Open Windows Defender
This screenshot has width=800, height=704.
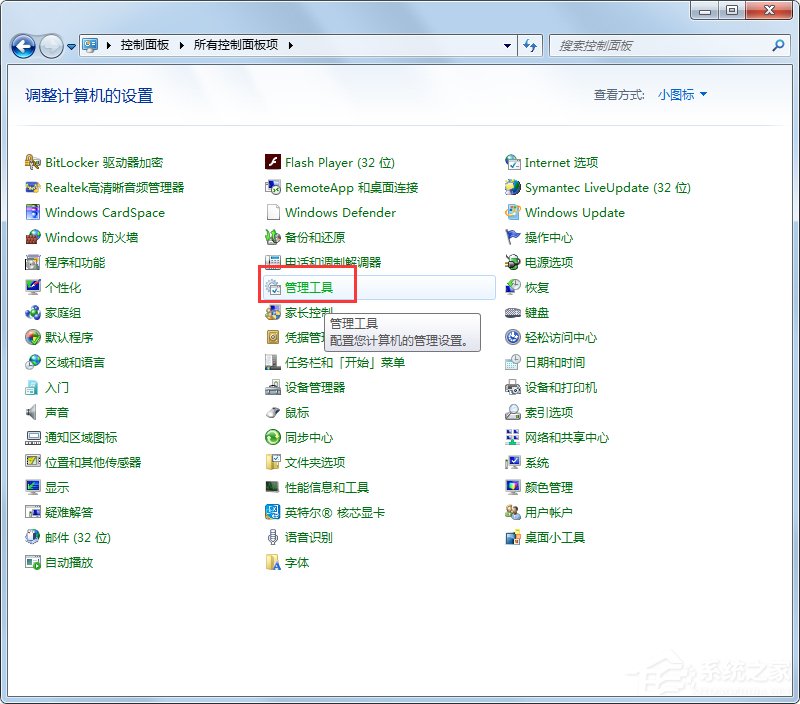click(340, 213)
